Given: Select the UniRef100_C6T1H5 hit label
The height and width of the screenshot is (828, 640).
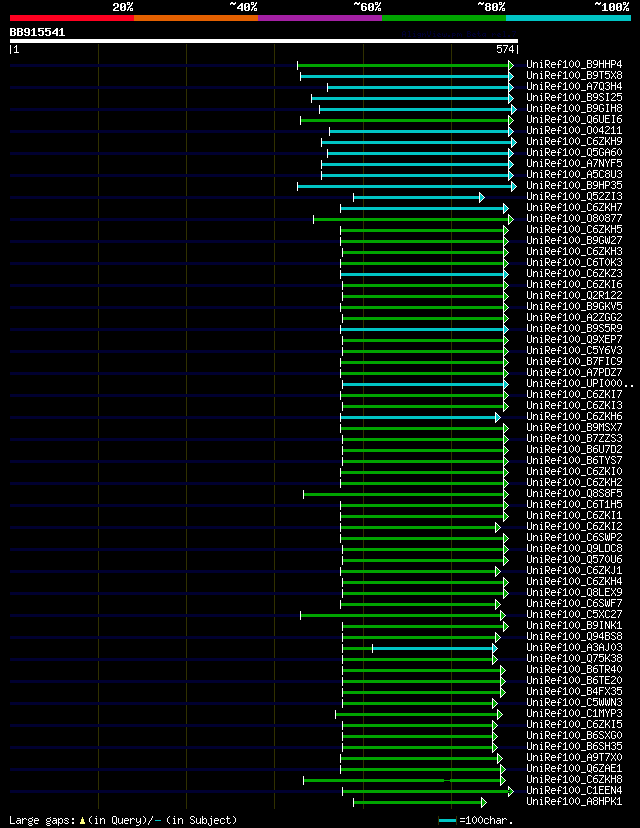Looking at the screenshot, I should tap(574, 504).
